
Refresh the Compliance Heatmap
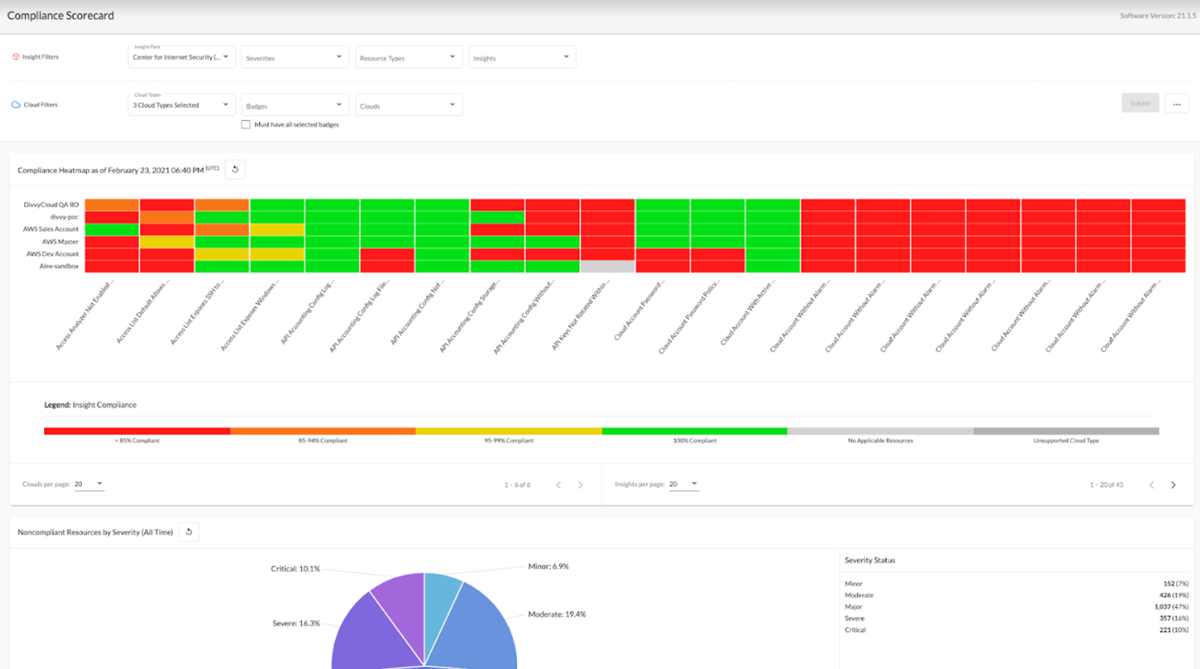(235, 169)
